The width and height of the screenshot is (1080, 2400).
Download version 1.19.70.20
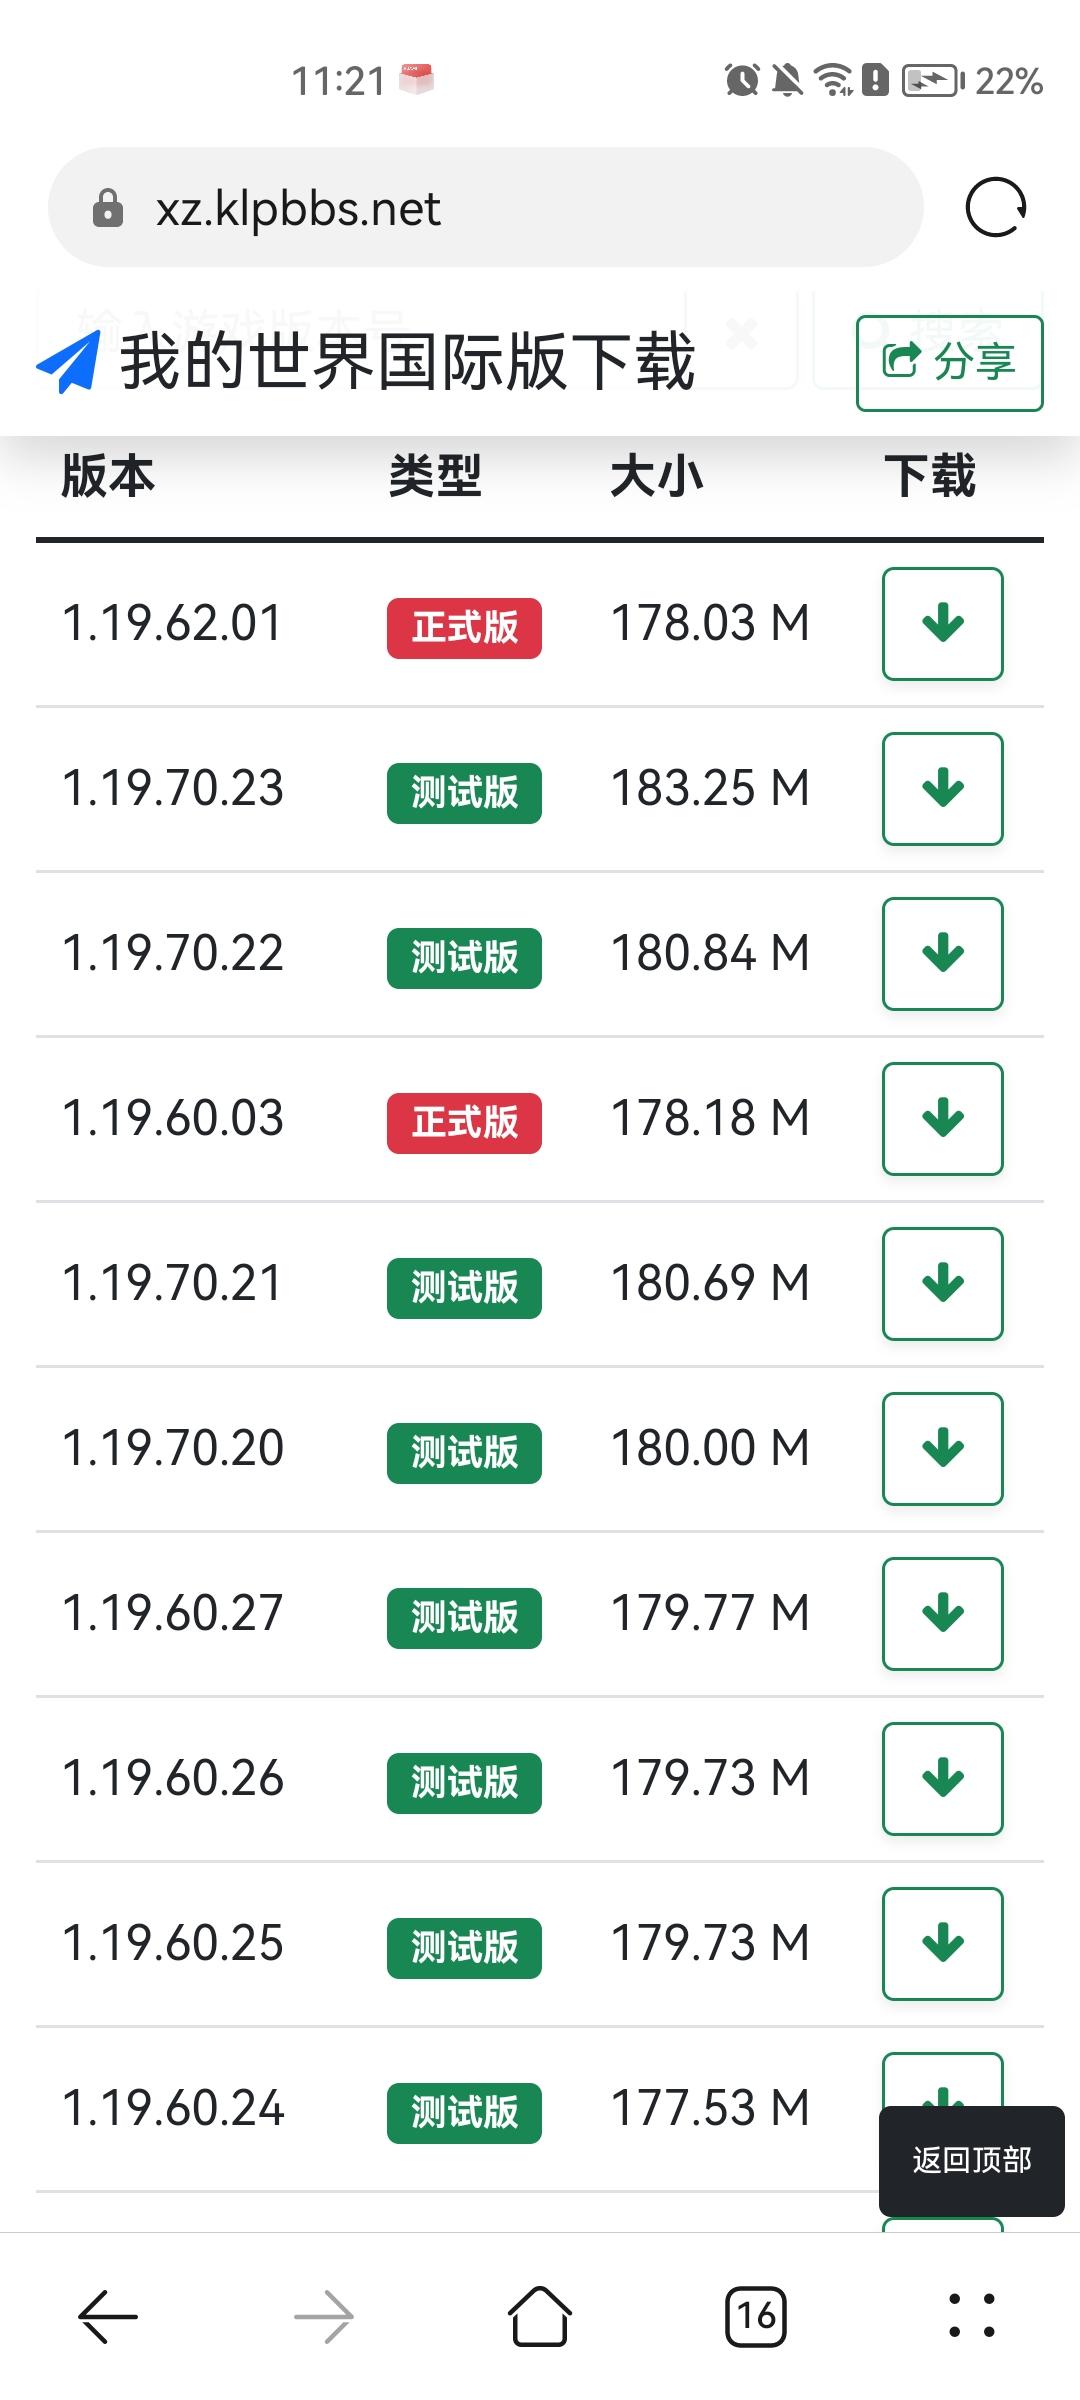[942, 1449]
